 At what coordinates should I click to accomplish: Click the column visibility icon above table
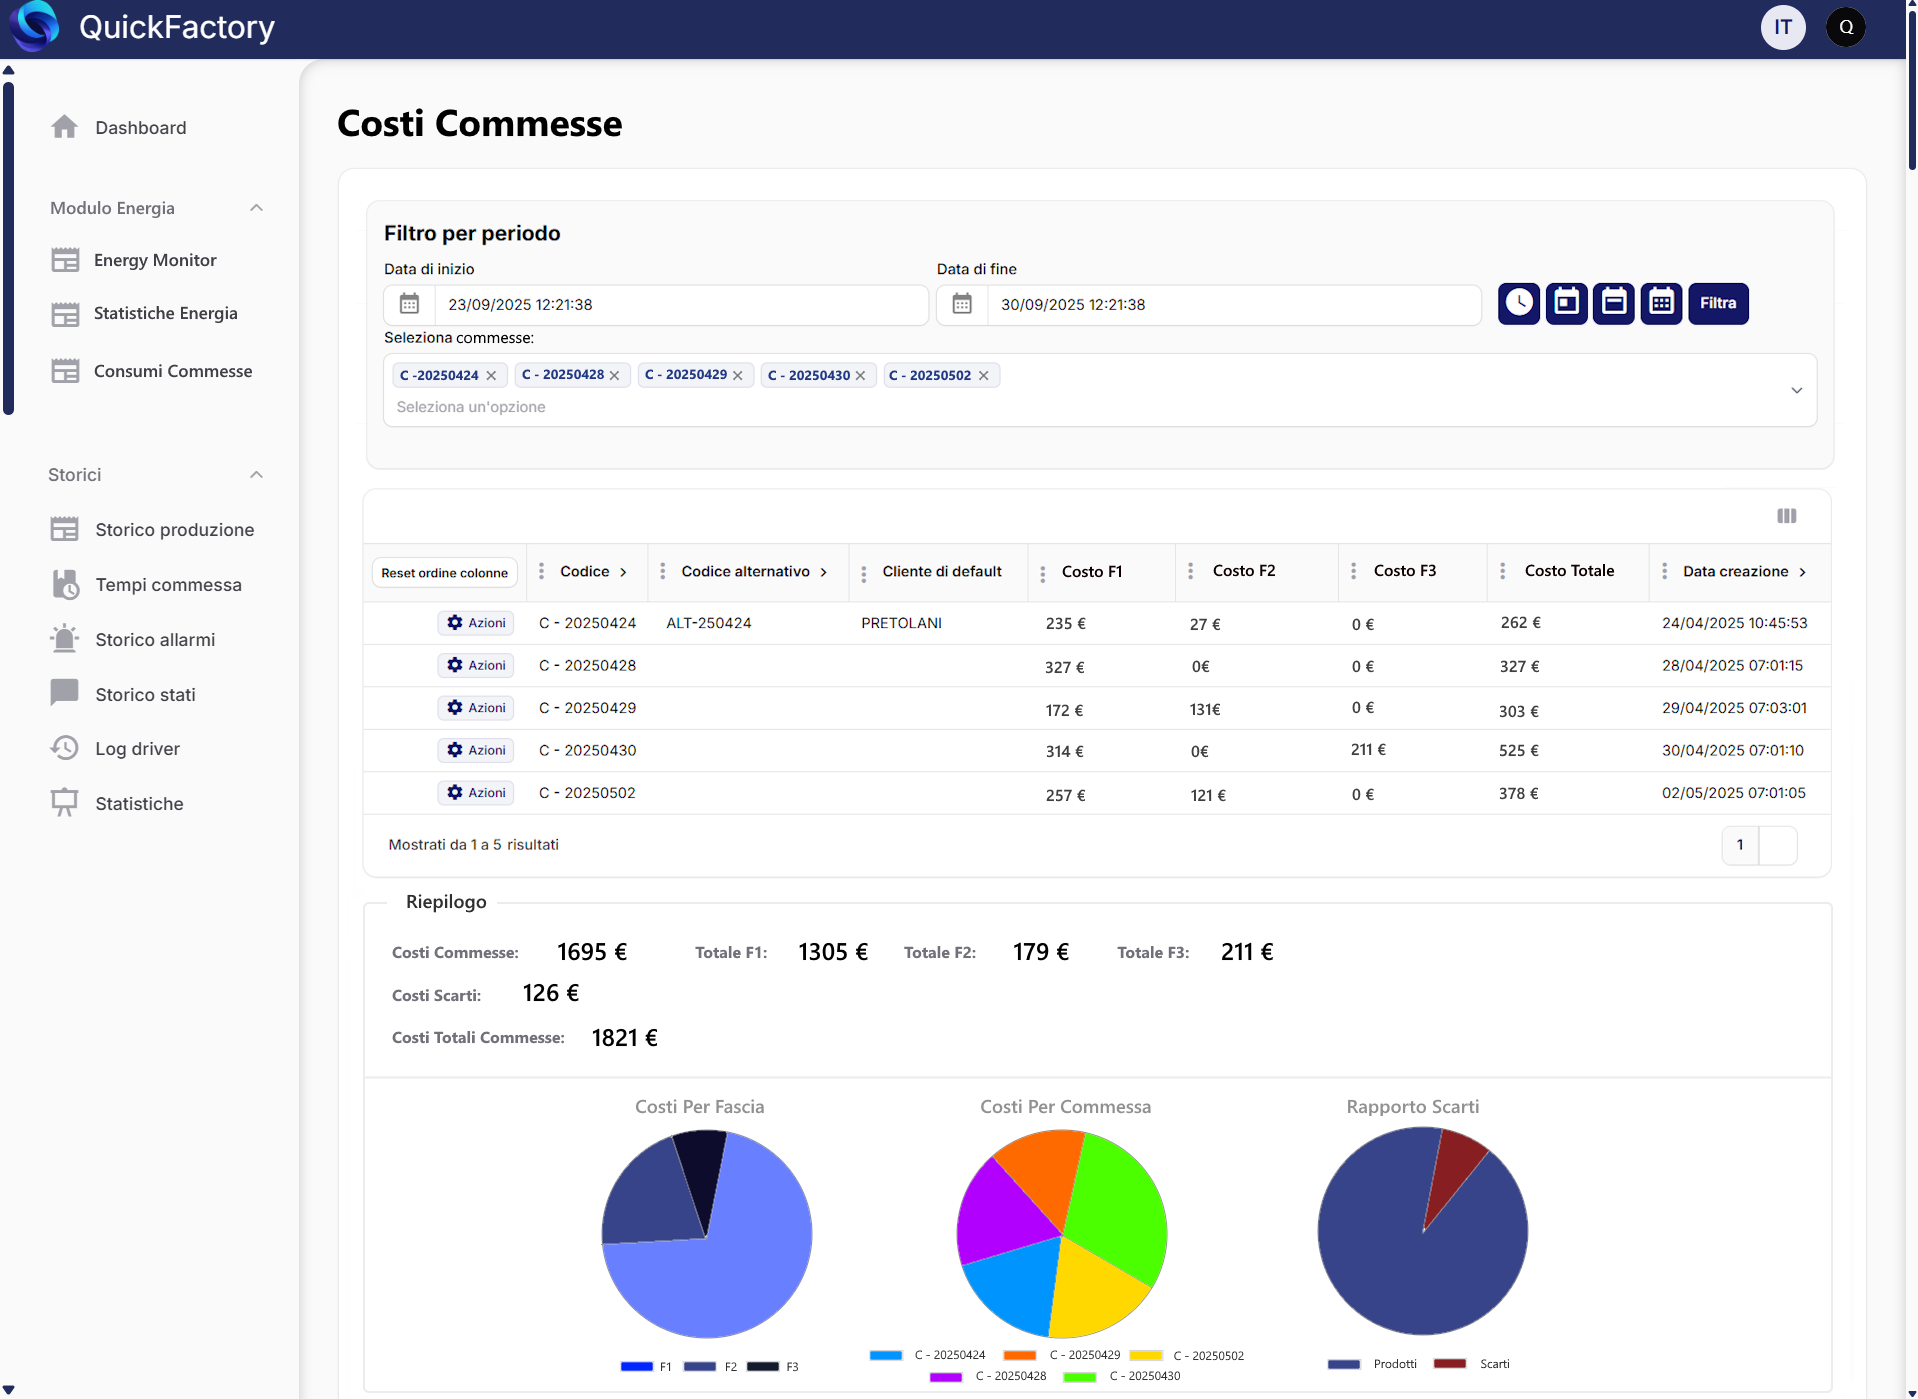point(1786,516)
